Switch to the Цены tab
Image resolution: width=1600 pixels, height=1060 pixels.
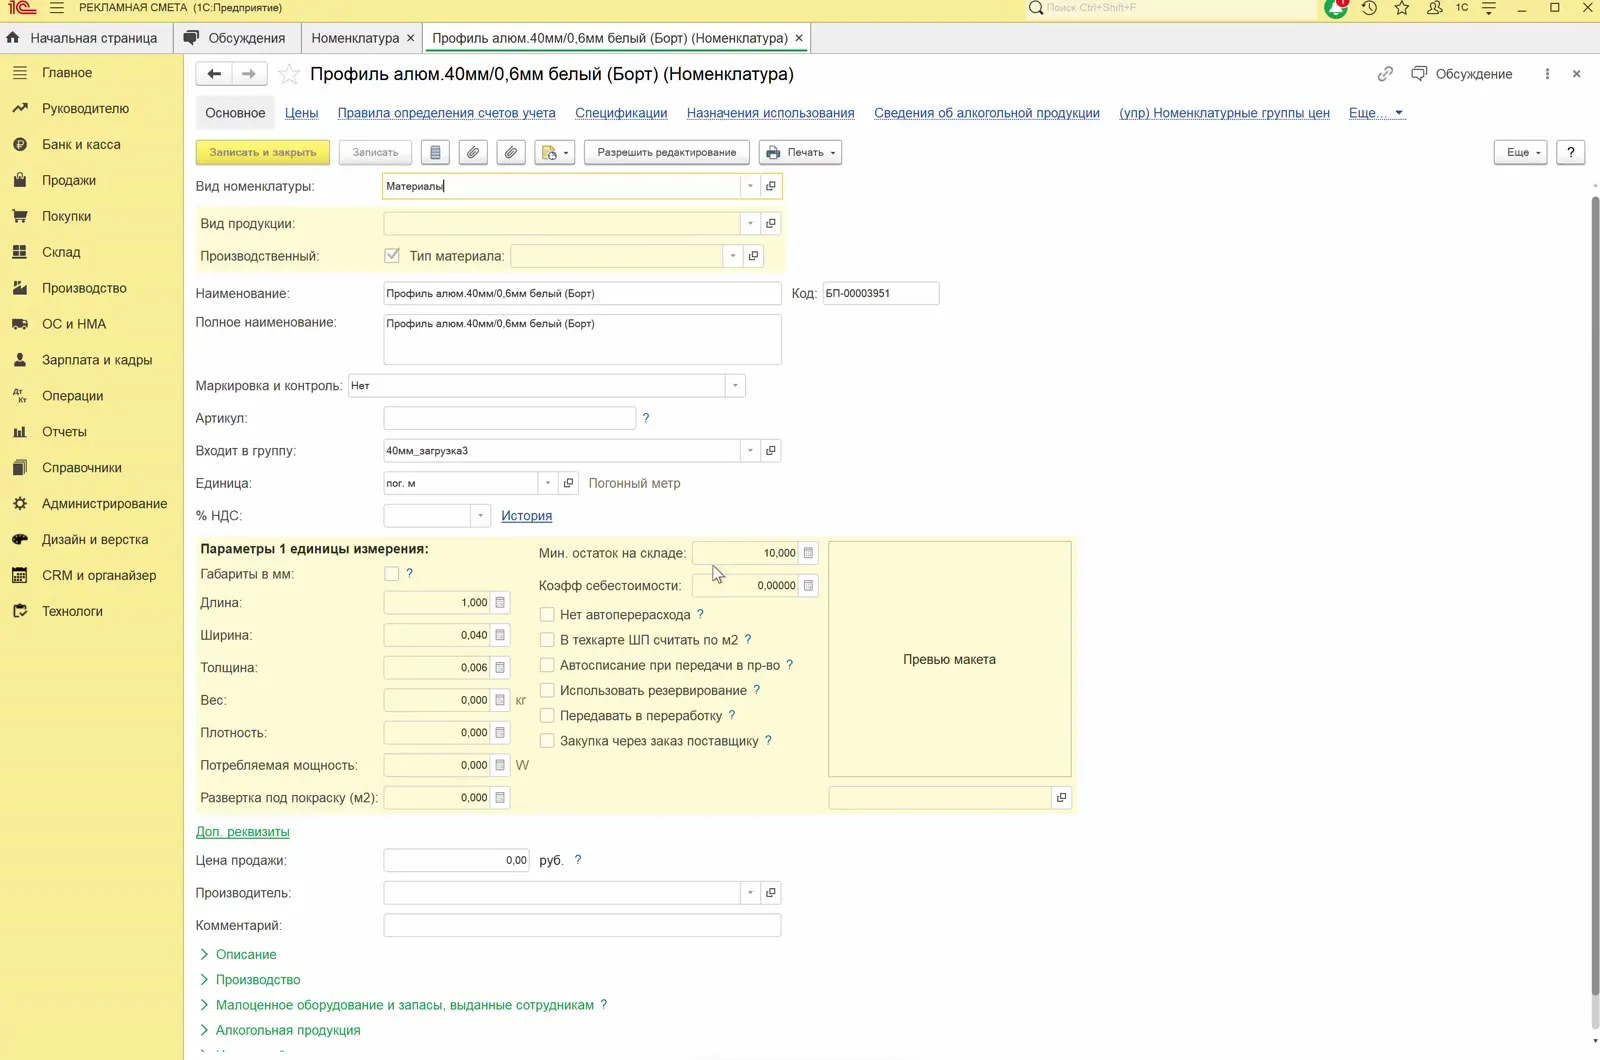tap(301, 113)
